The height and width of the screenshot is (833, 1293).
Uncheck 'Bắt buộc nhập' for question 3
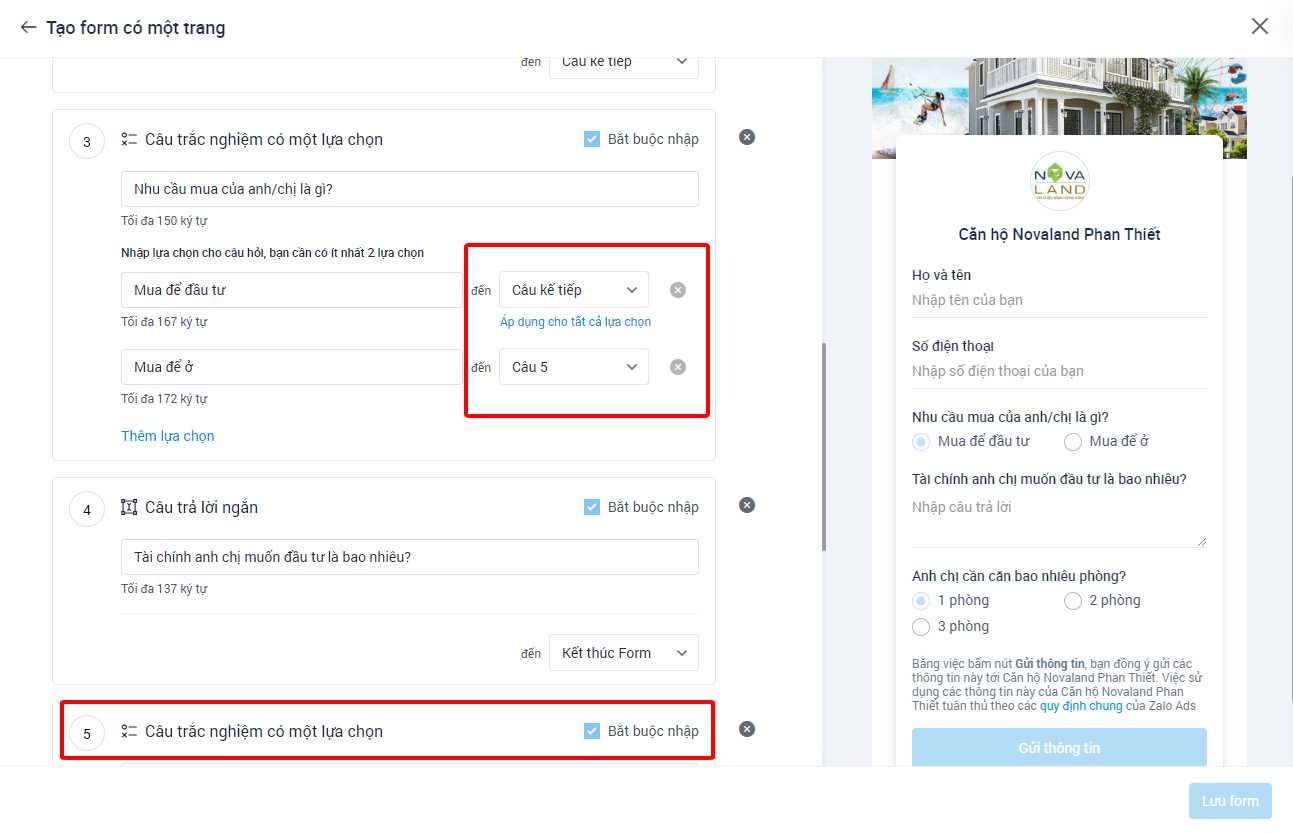591,139
